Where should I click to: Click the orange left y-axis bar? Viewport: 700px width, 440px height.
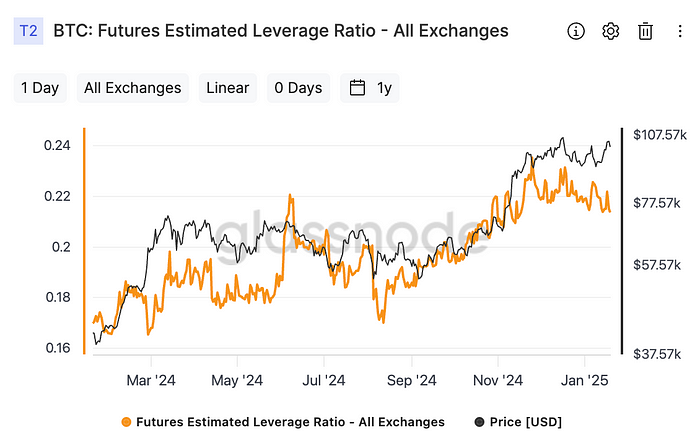pyautogui.click(x=84, y=241)
